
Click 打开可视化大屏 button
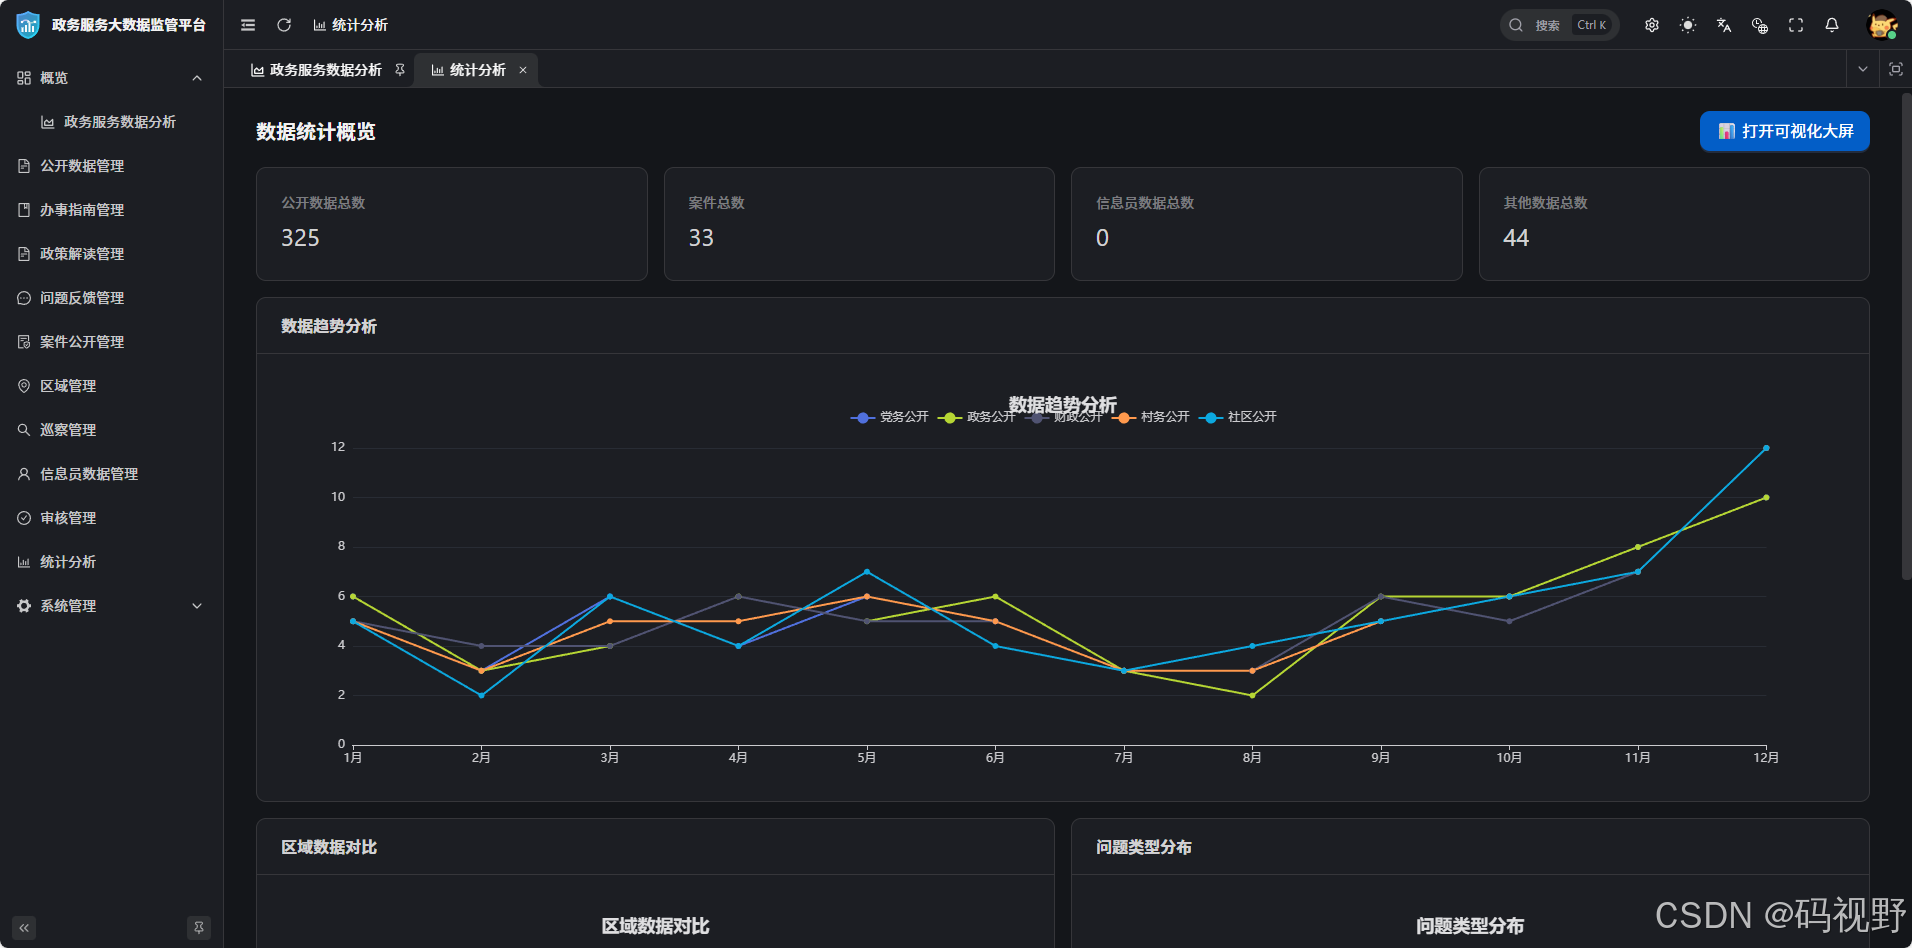(x=1785, y=131)
